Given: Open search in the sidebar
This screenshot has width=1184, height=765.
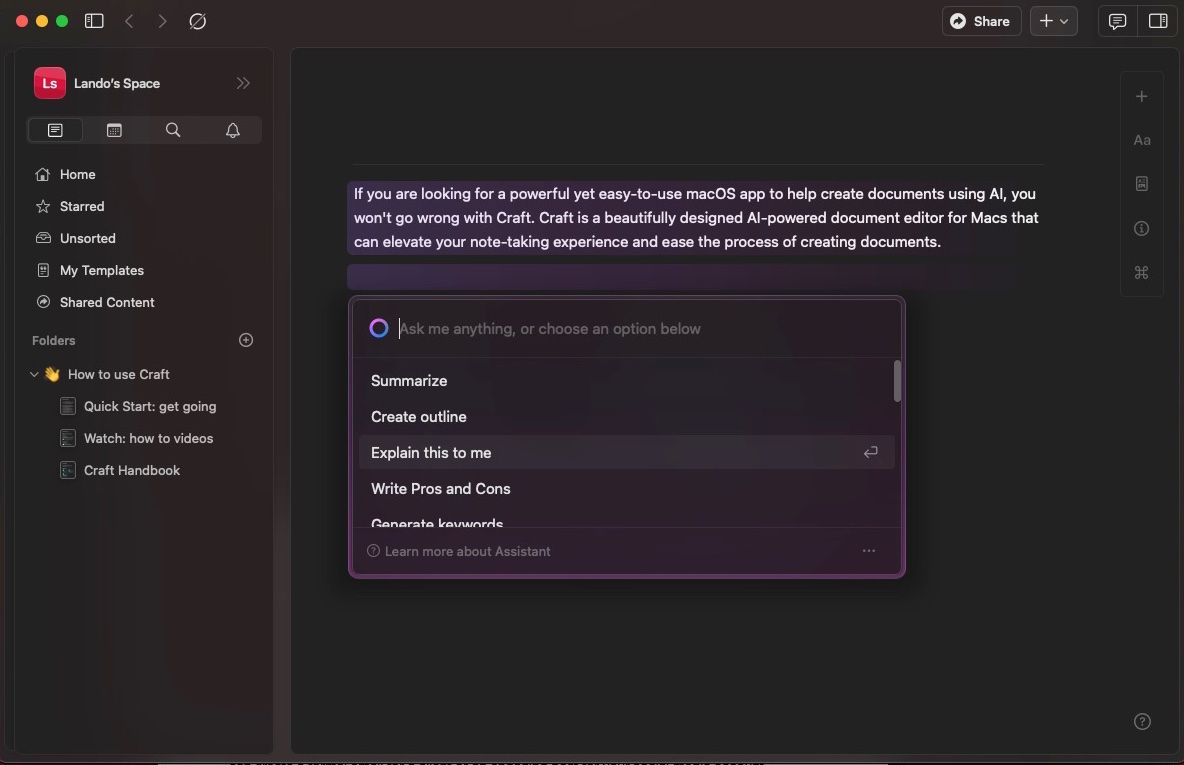Looking at the screenshot, I should pos(173,130).
